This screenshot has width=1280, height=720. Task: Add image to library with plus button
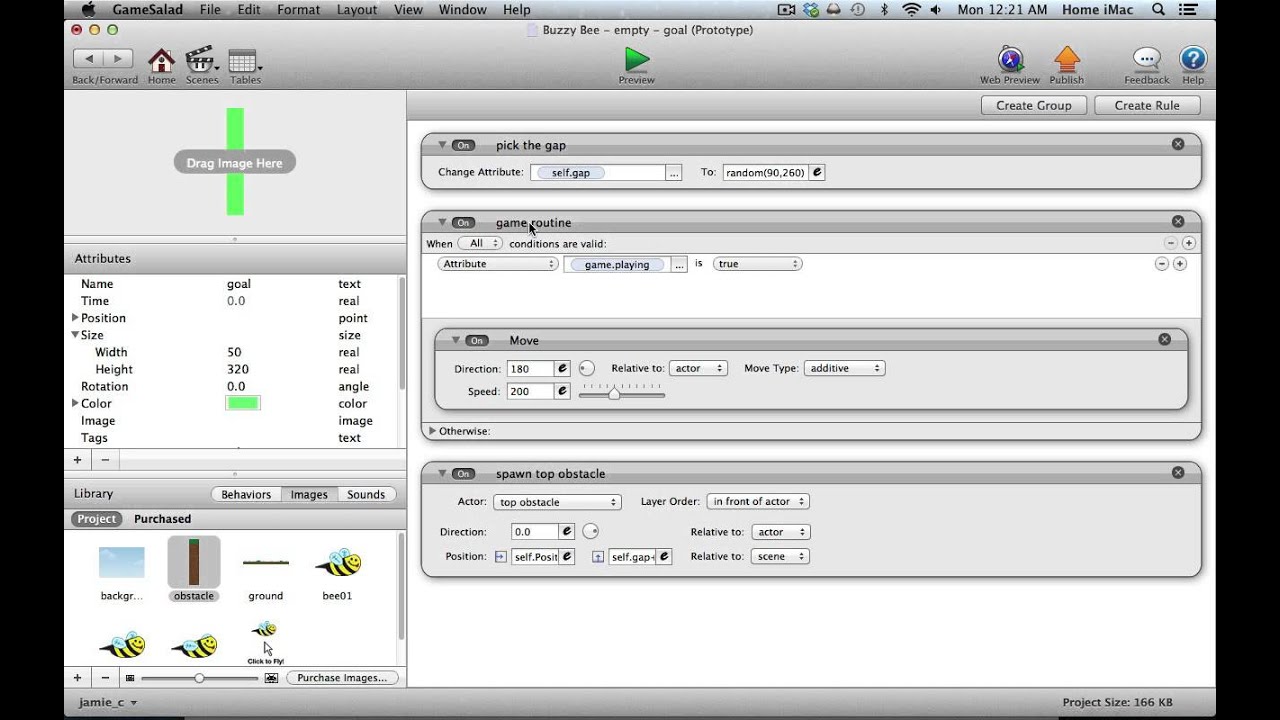[x=77, y=677]
